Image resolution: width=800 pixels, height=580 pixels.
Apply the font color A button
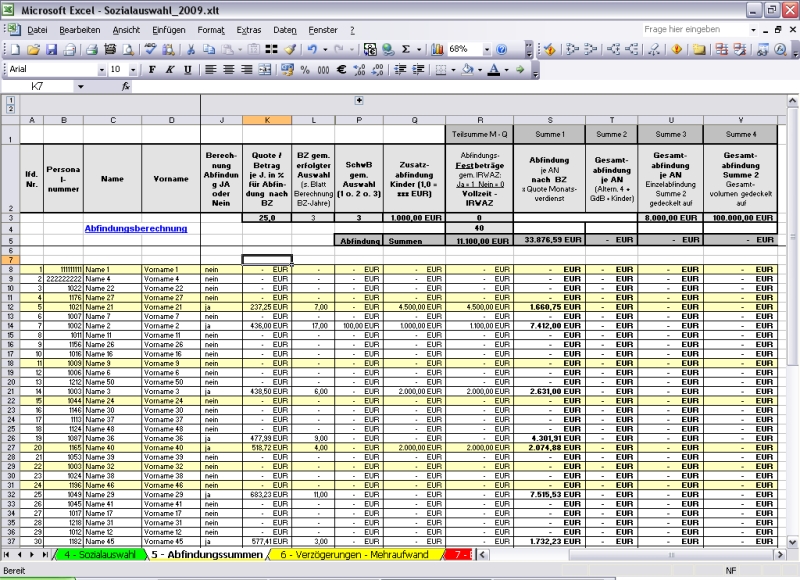pyautogui.click(x=493, y=69)
